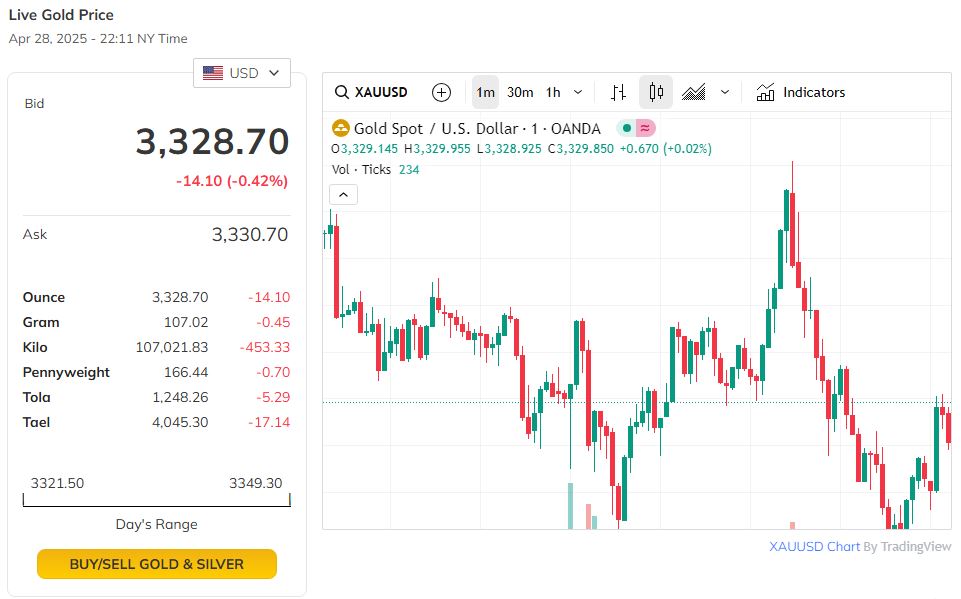Viewport: 961px width, 599px height.
Task: Click the Indicators chart icon
Action: pyautogui.click(x=766, y=92)
